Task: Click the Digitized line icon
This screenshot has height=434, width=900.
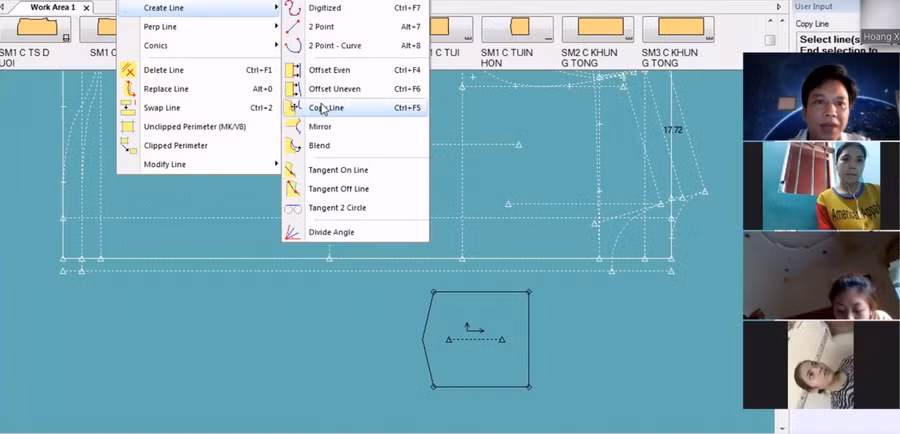Action: click(293, 8)
